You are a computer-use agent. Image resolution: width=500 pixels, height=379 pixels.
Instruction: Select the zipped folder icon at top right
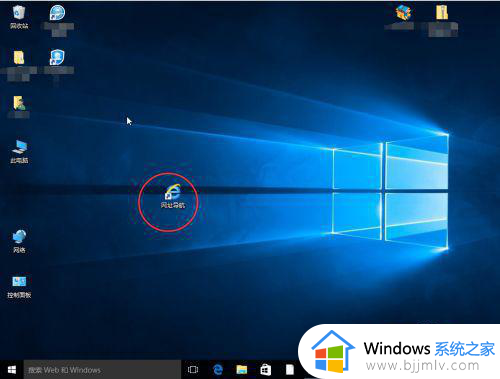[442, 19]
